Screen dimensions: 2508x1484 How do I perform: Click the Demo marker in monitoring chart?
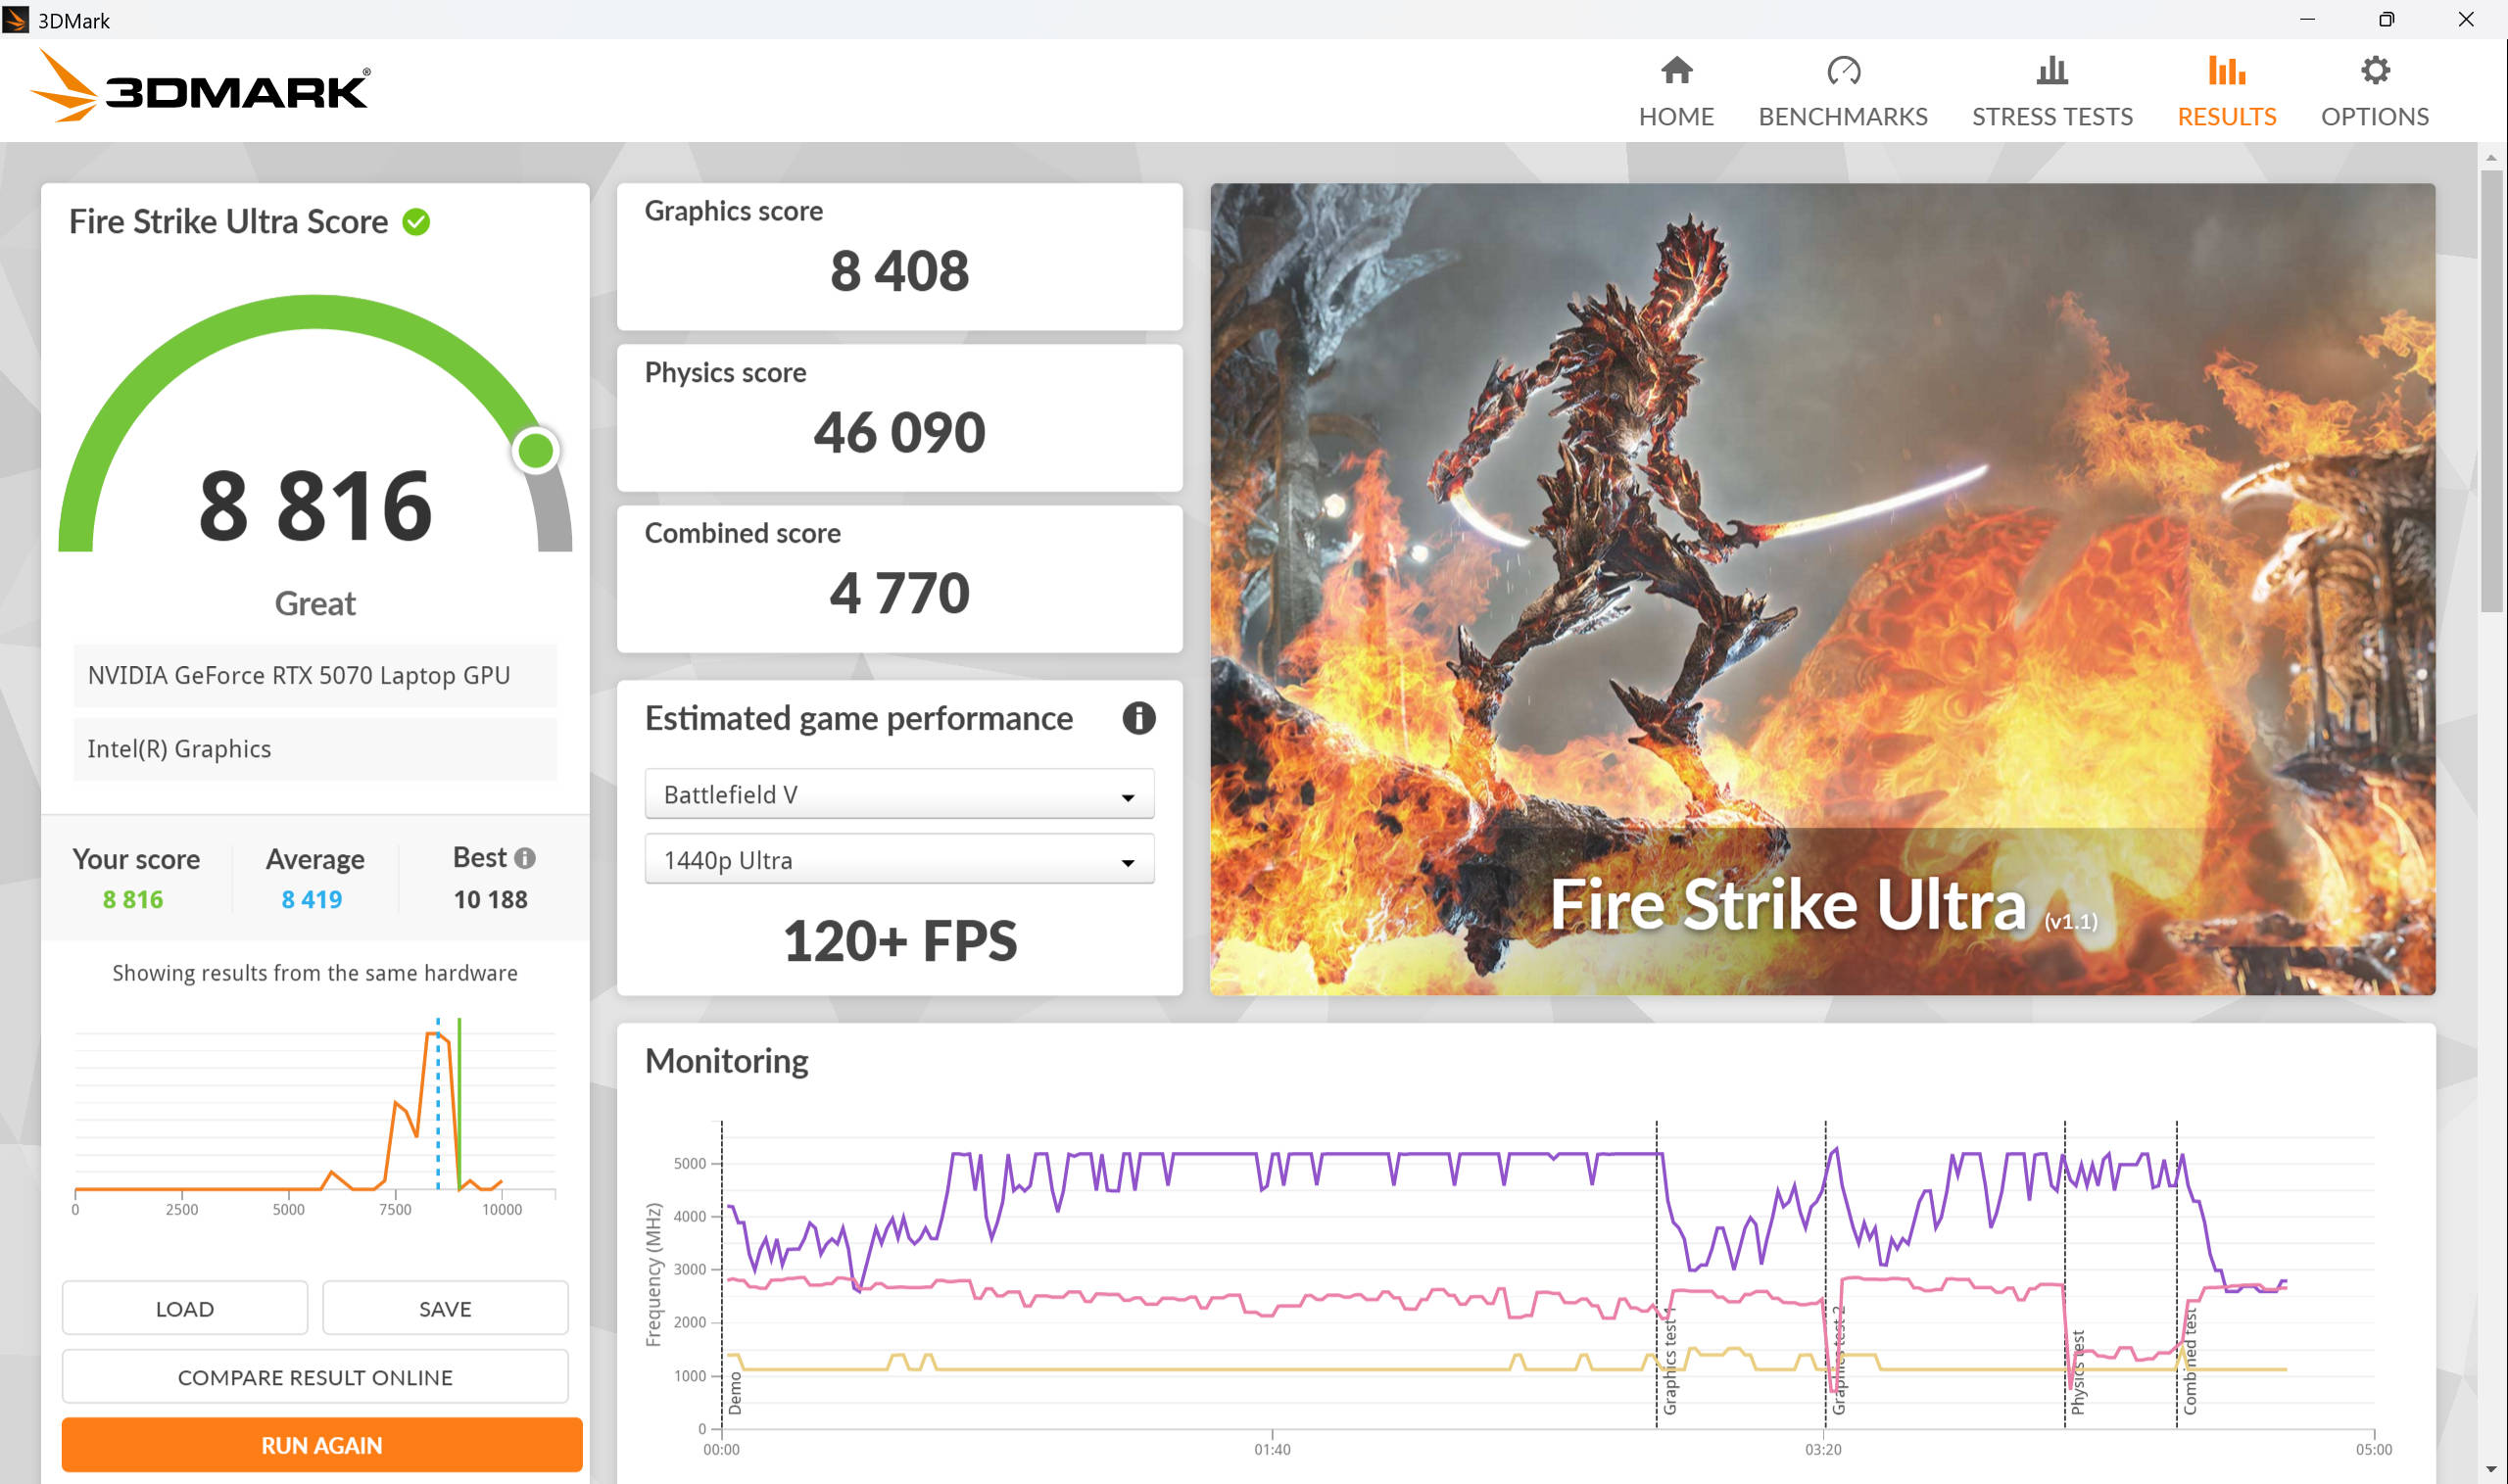coord(735,1392)
